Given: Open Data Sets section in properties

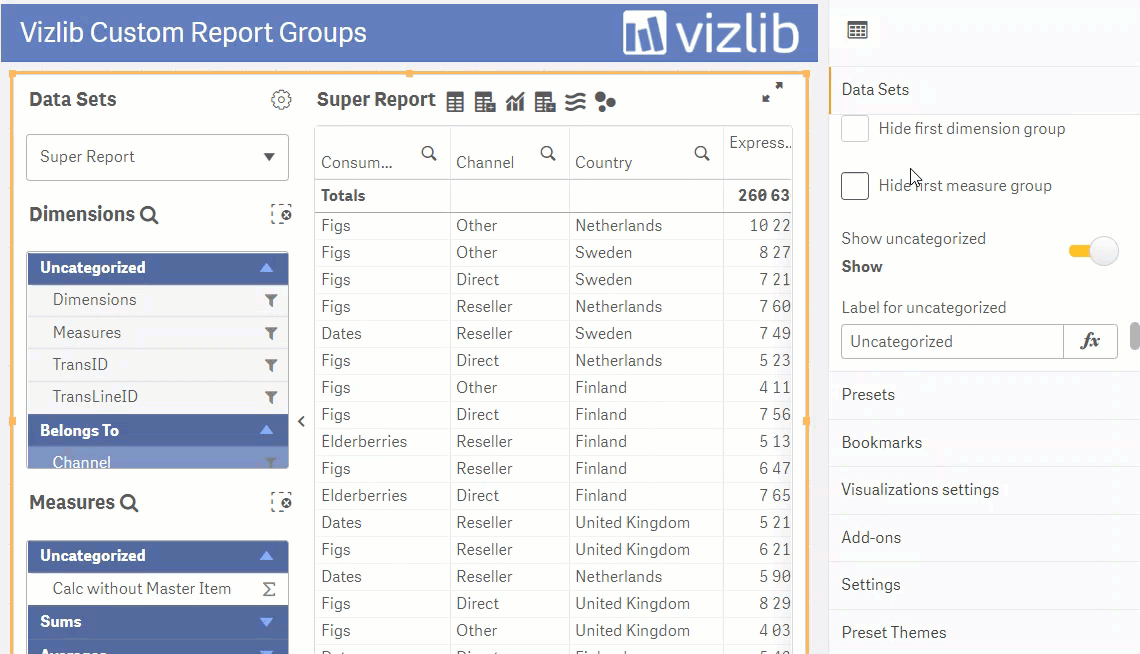Looking at the screenshot, I should pyautogui.click(x=984, y=89).
